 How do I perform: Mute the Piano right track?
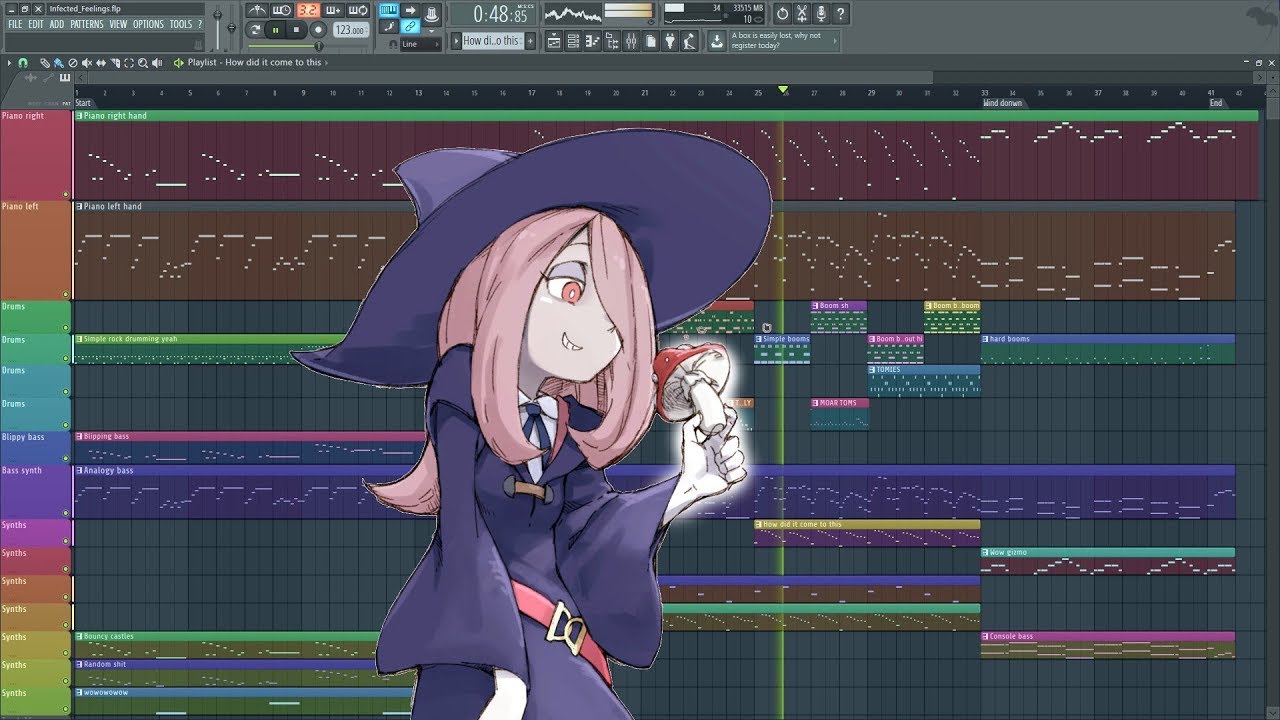(x=66, y=194)
